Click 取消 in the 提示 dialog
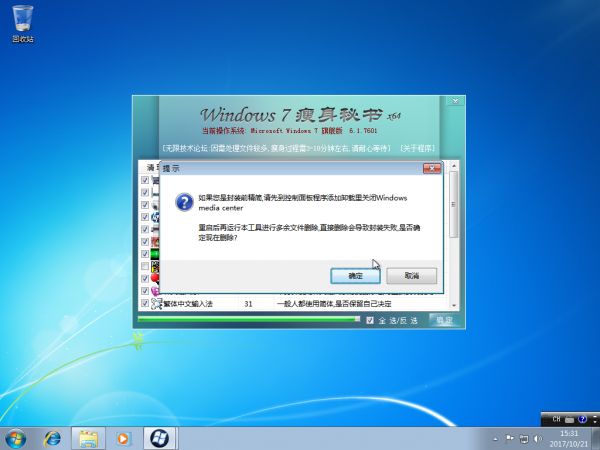The height and width of the screenshot is (450, 600). pos(412,276)
